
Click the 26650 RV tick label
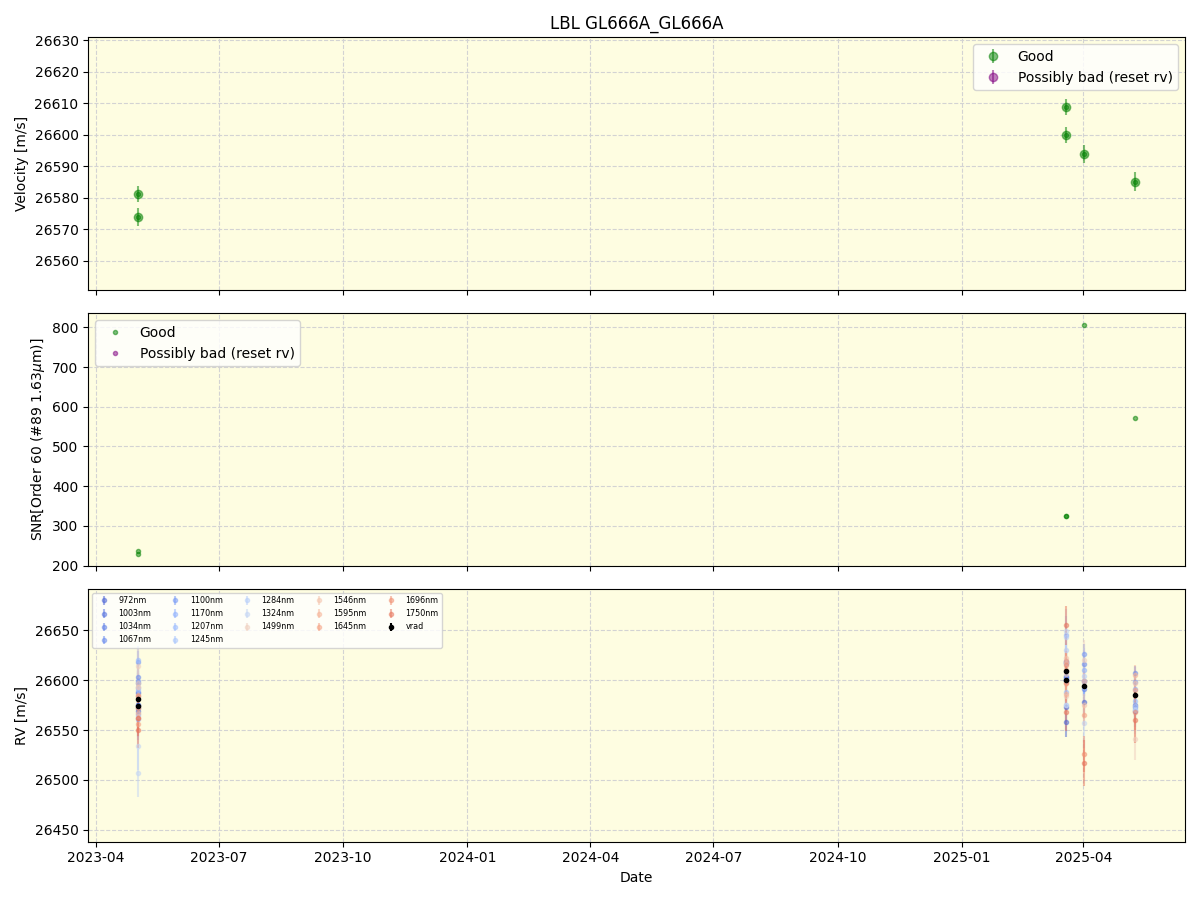(58, 631)
